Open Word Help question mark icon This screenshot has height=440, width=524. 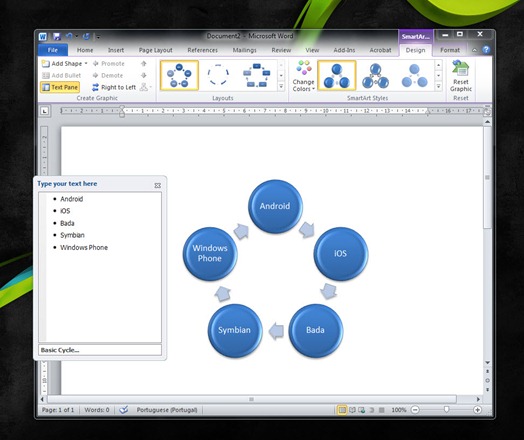(486, 50)
